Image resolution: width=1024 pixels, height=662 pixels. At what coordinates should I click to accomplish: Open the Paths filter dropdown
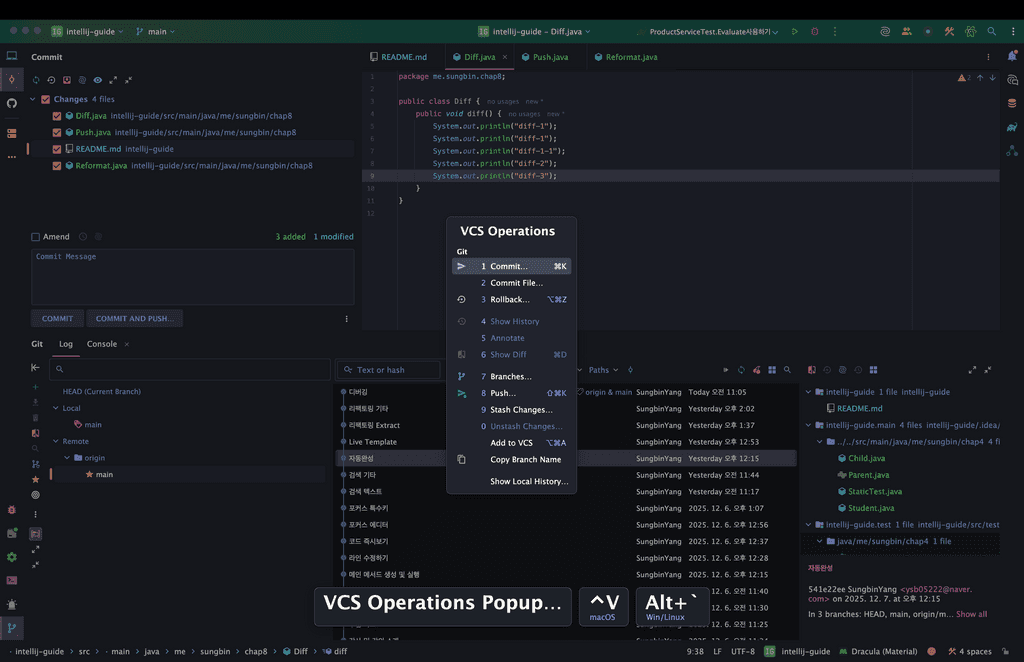[x=603, y=370]
